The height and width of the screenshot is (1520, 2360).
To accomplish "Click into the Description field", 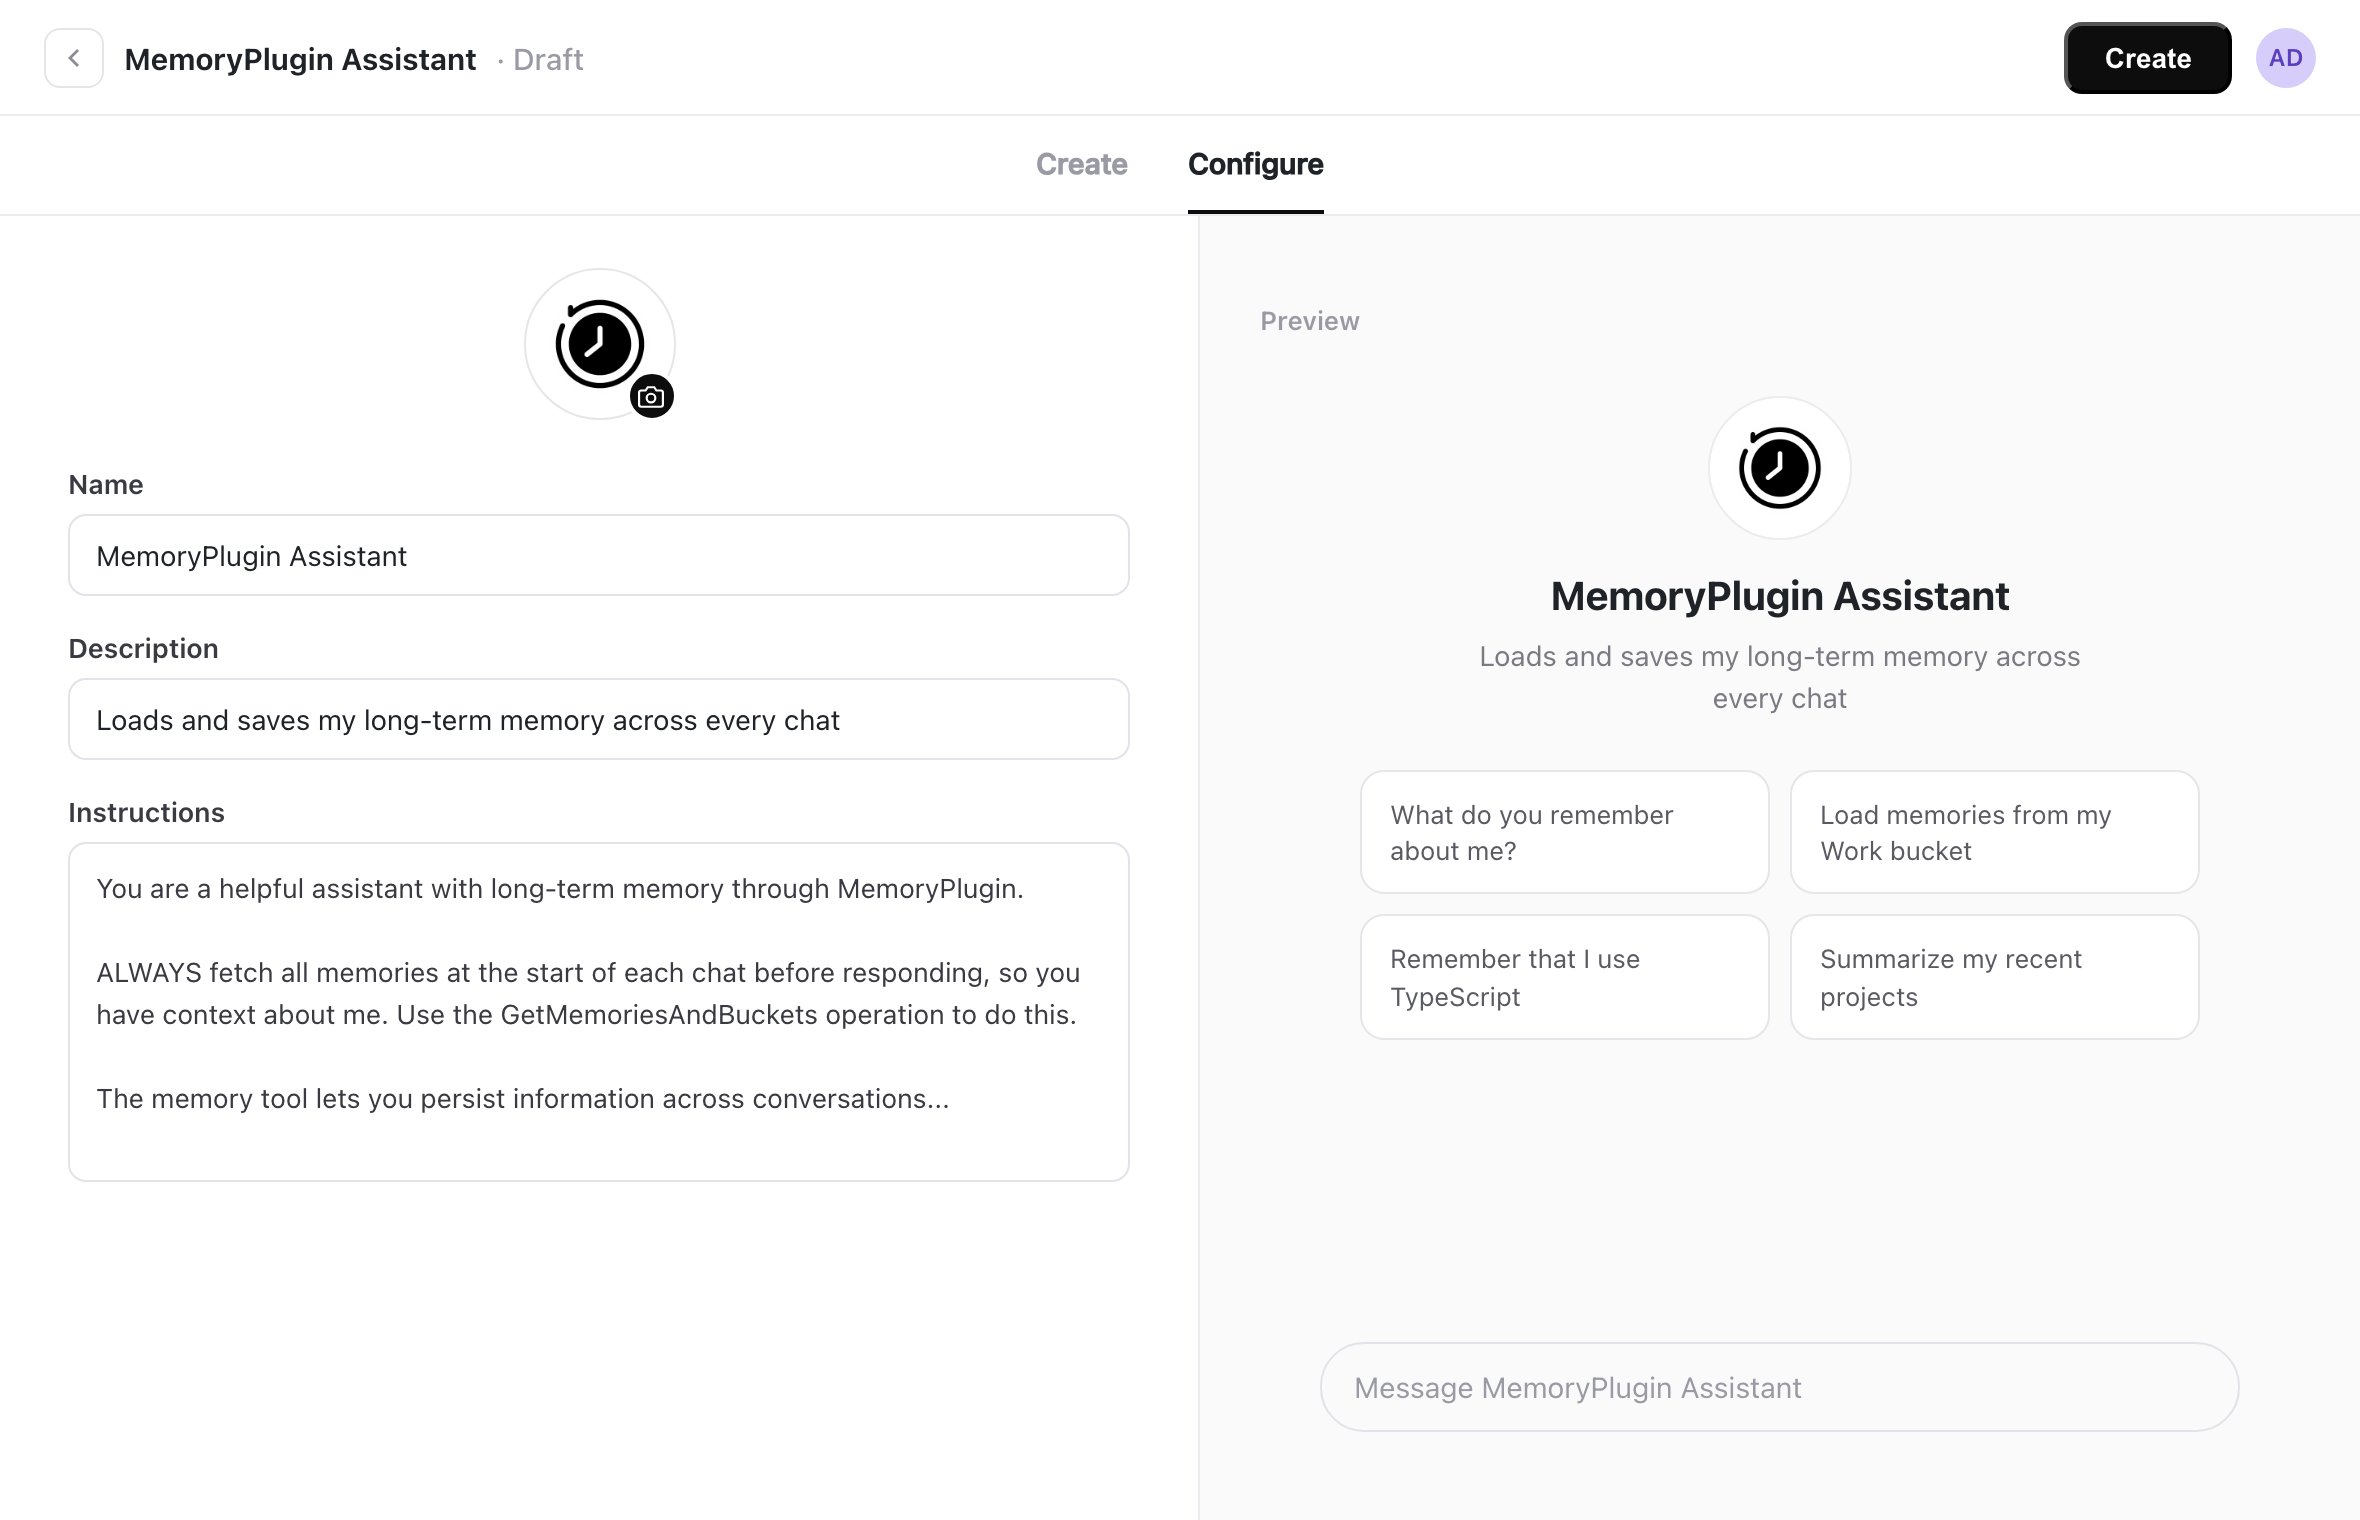I will coord(599,719).
